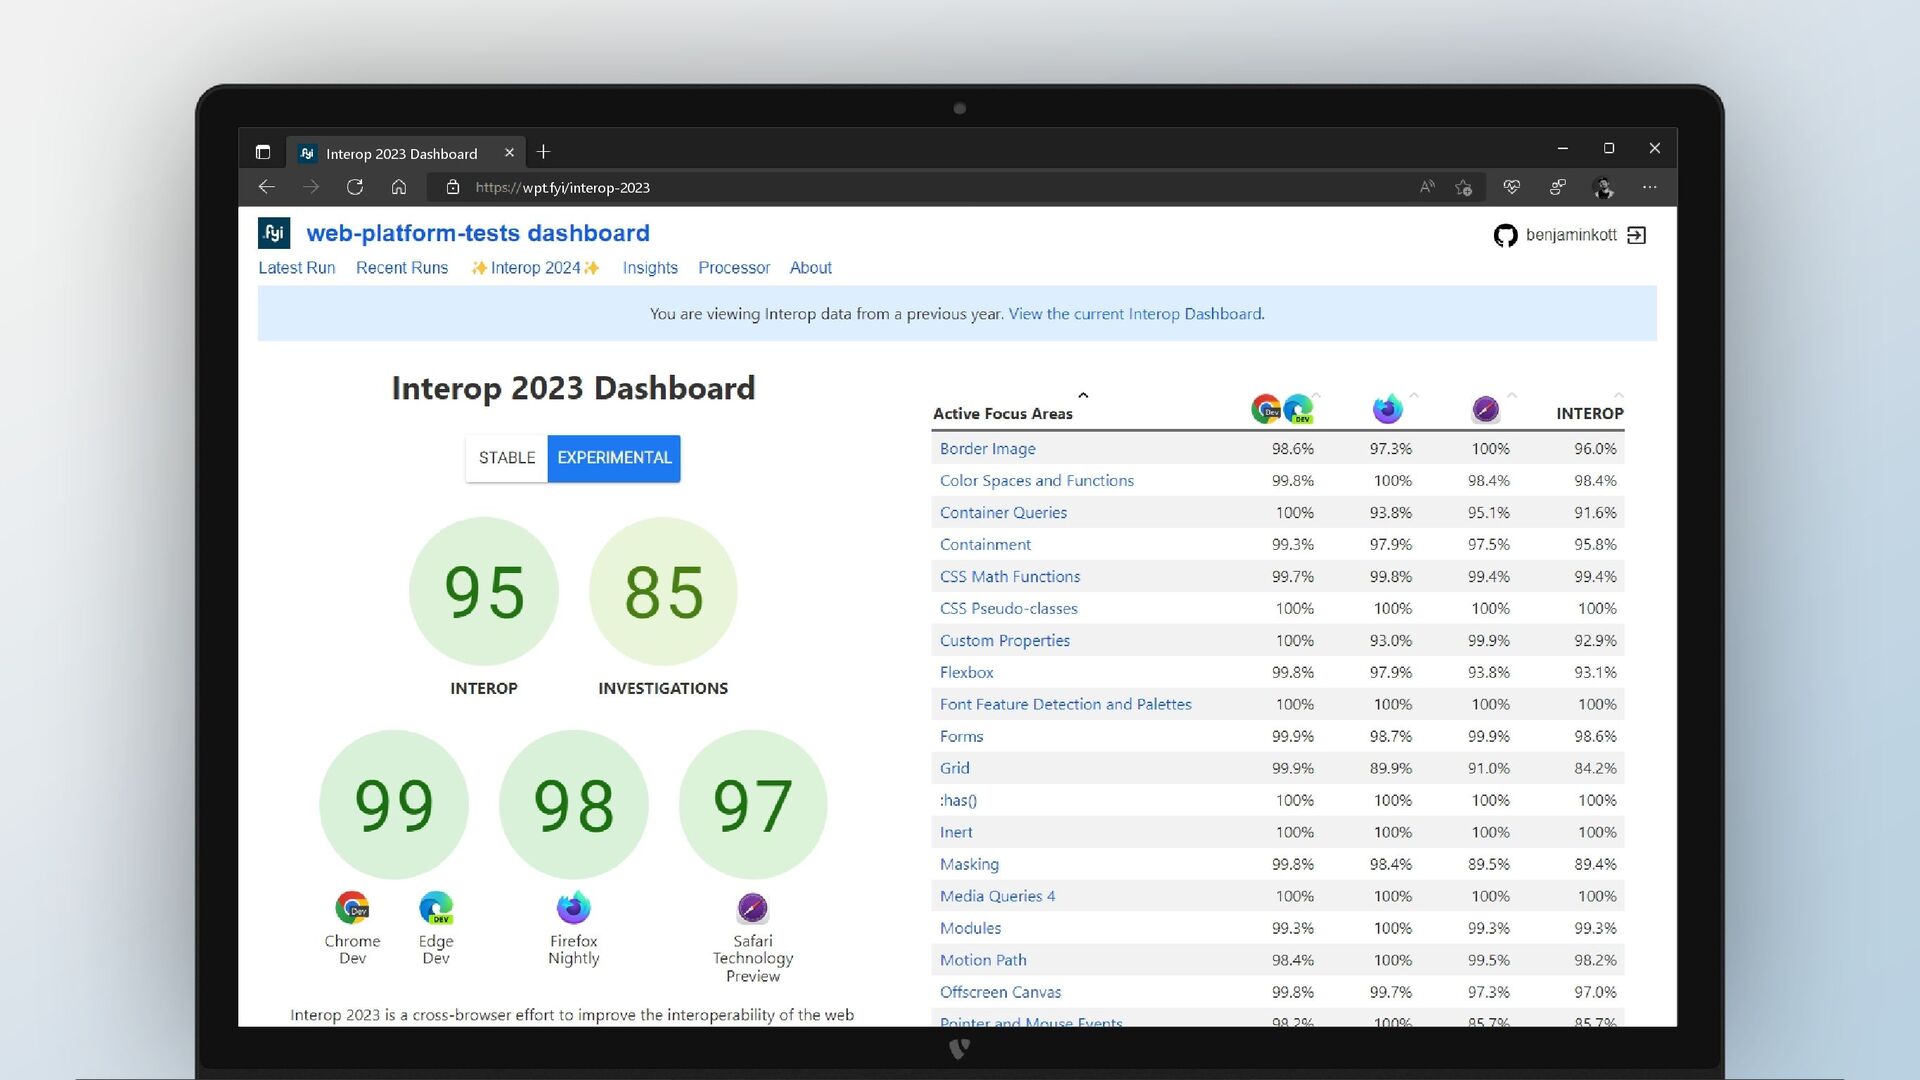
Task: Reload the page with the refresh icon
Action: click(355, 187)
